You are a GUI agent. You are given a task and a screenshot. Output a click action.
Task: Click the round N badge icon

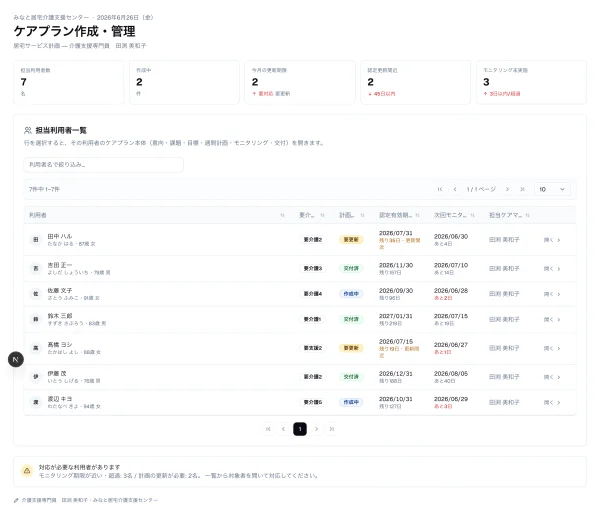pyautogui.click(x=16, y=359)
